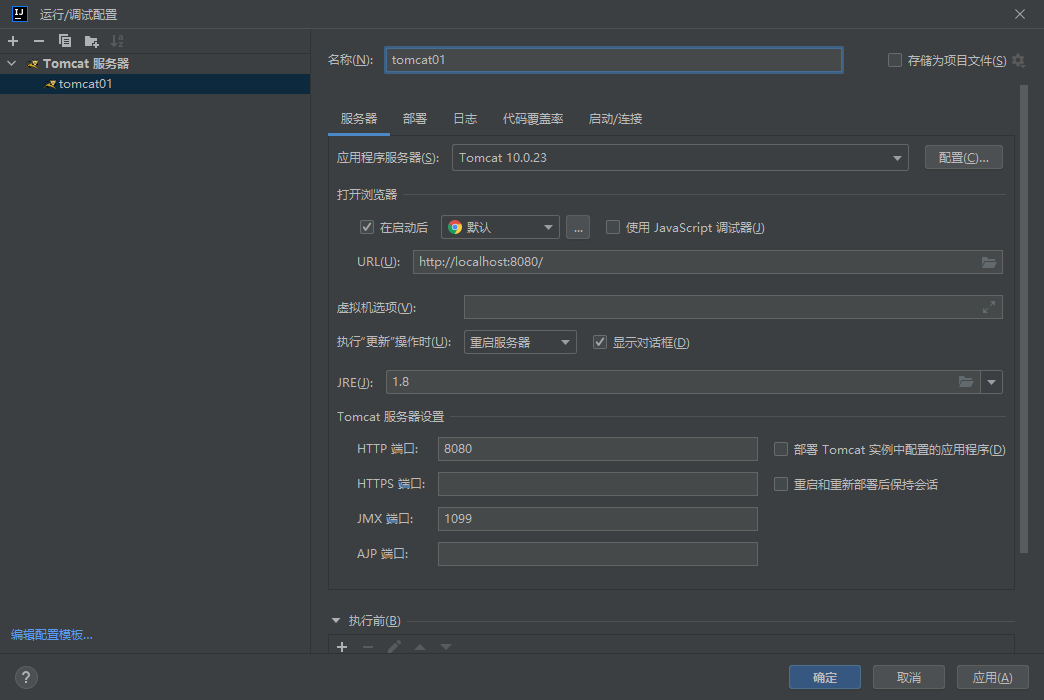Image resolution: width=1044 pixels, height=700 pixels.
Task: Remove the selected 执行前 task
Action: pos(368,647)
